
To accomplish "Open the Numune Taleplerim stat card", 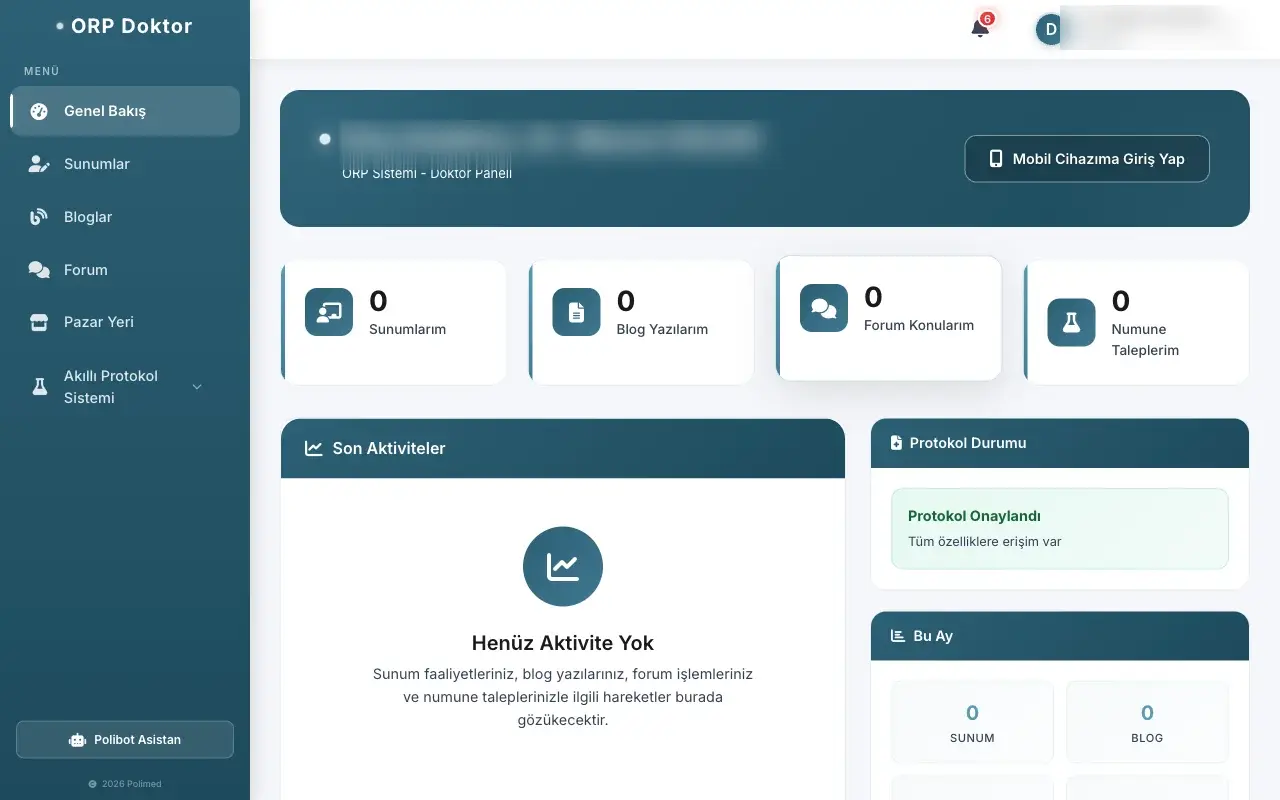I will click(x=1136, y=322).
